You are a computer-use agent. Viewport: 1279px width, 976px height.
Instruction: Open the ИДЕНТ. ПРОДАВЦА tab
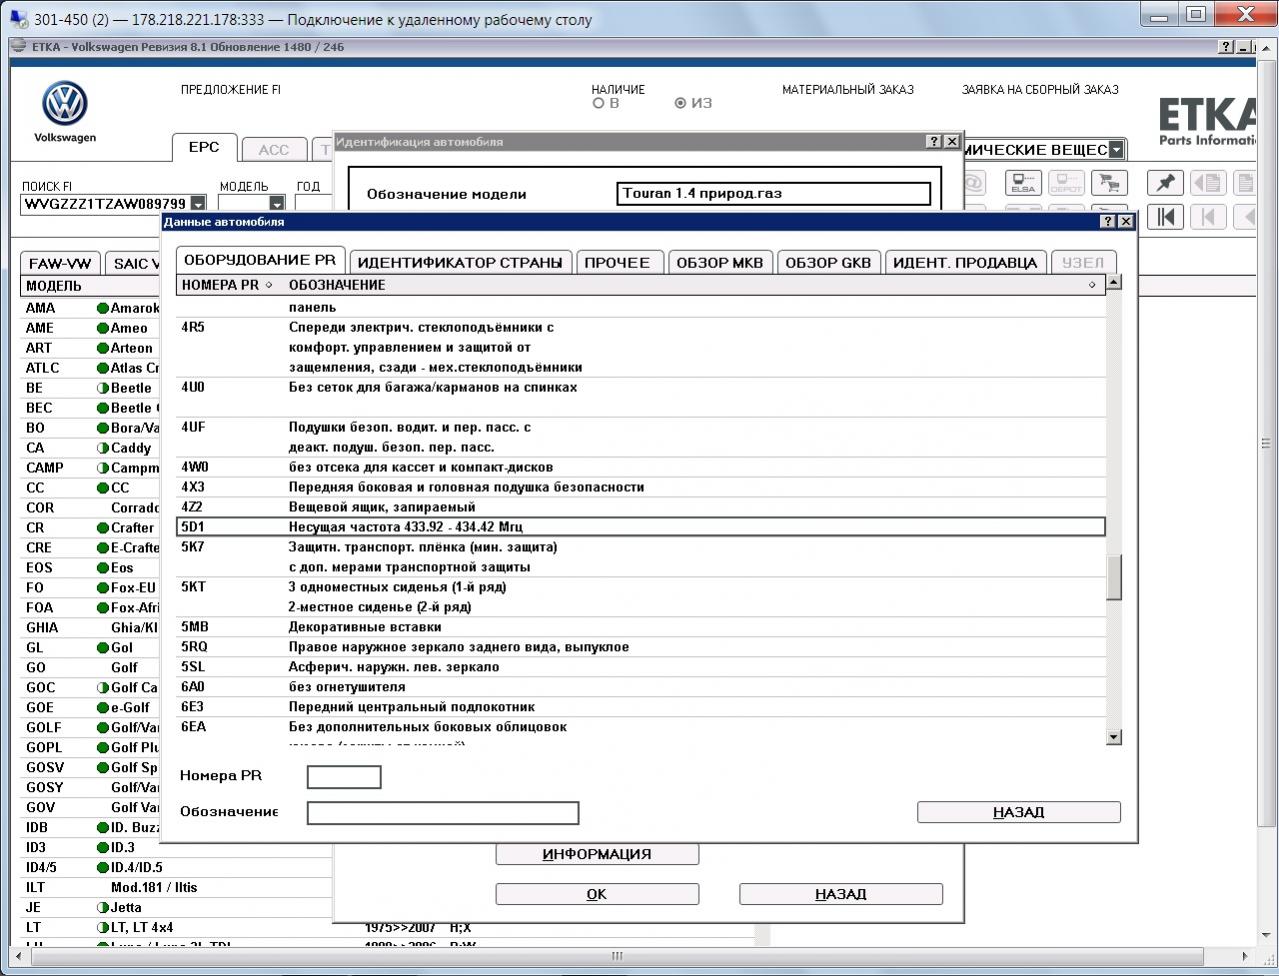pos(965,263)
